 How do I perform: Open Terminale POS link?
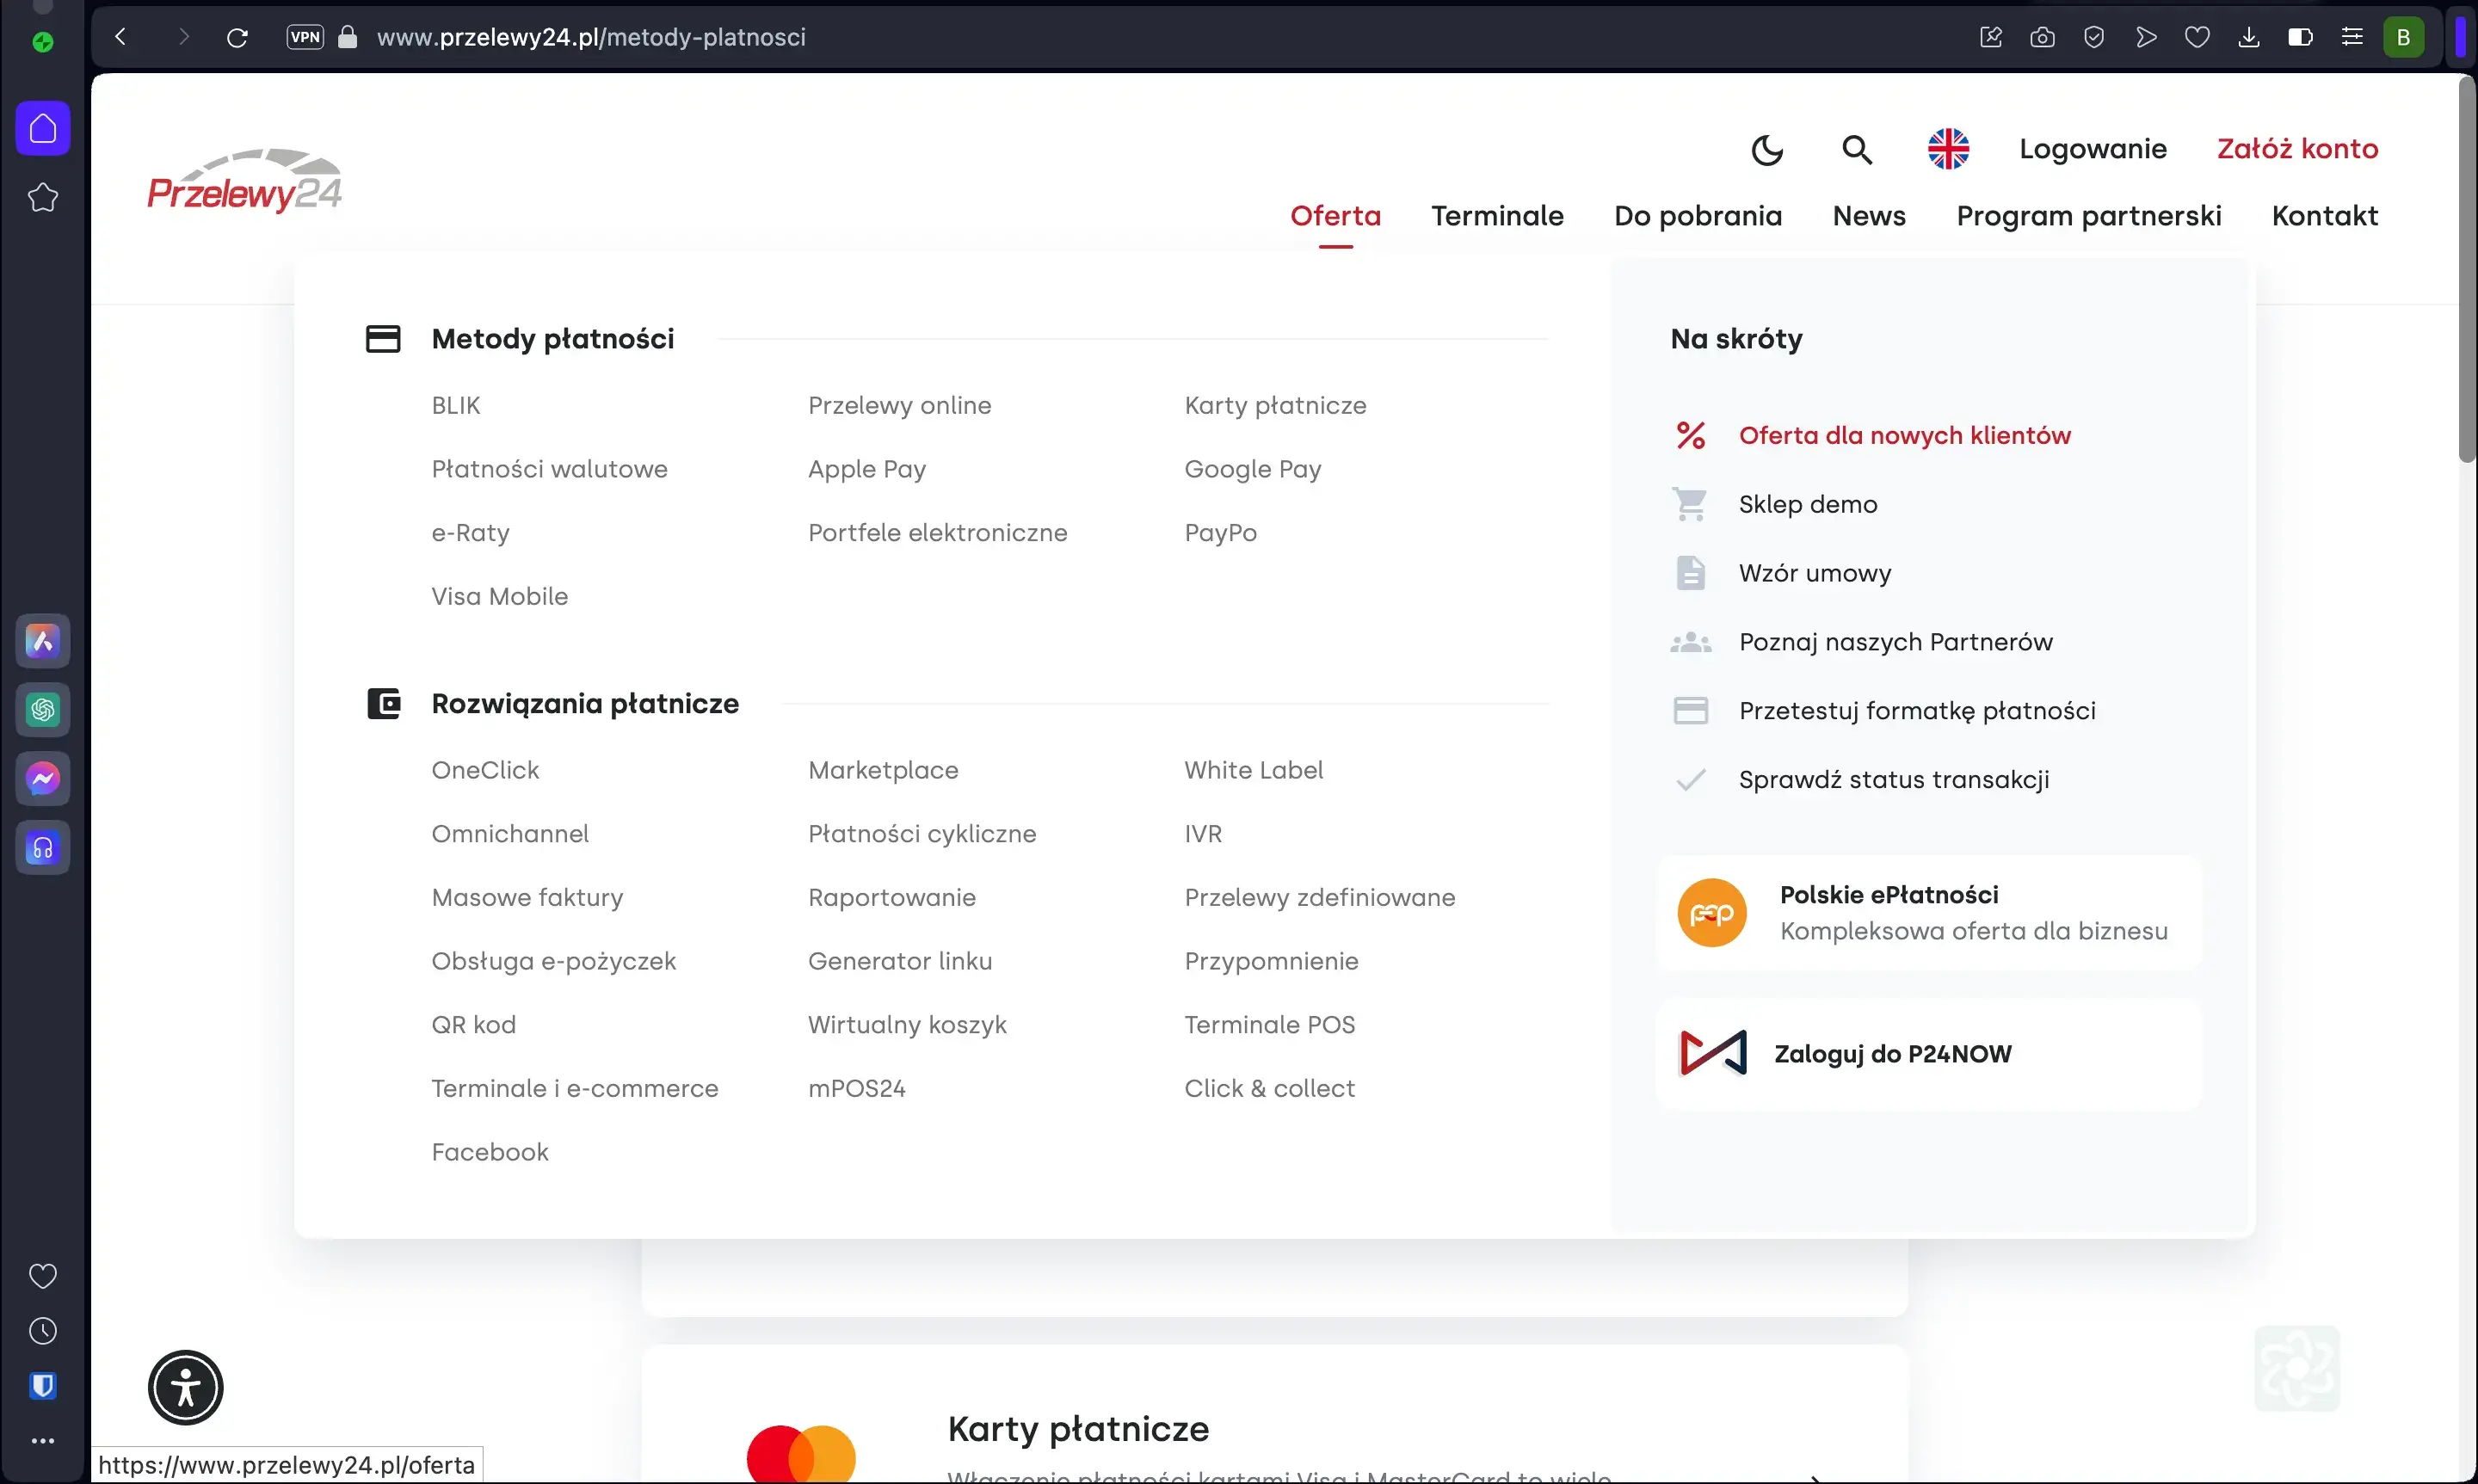[x=1270, y=1026]
